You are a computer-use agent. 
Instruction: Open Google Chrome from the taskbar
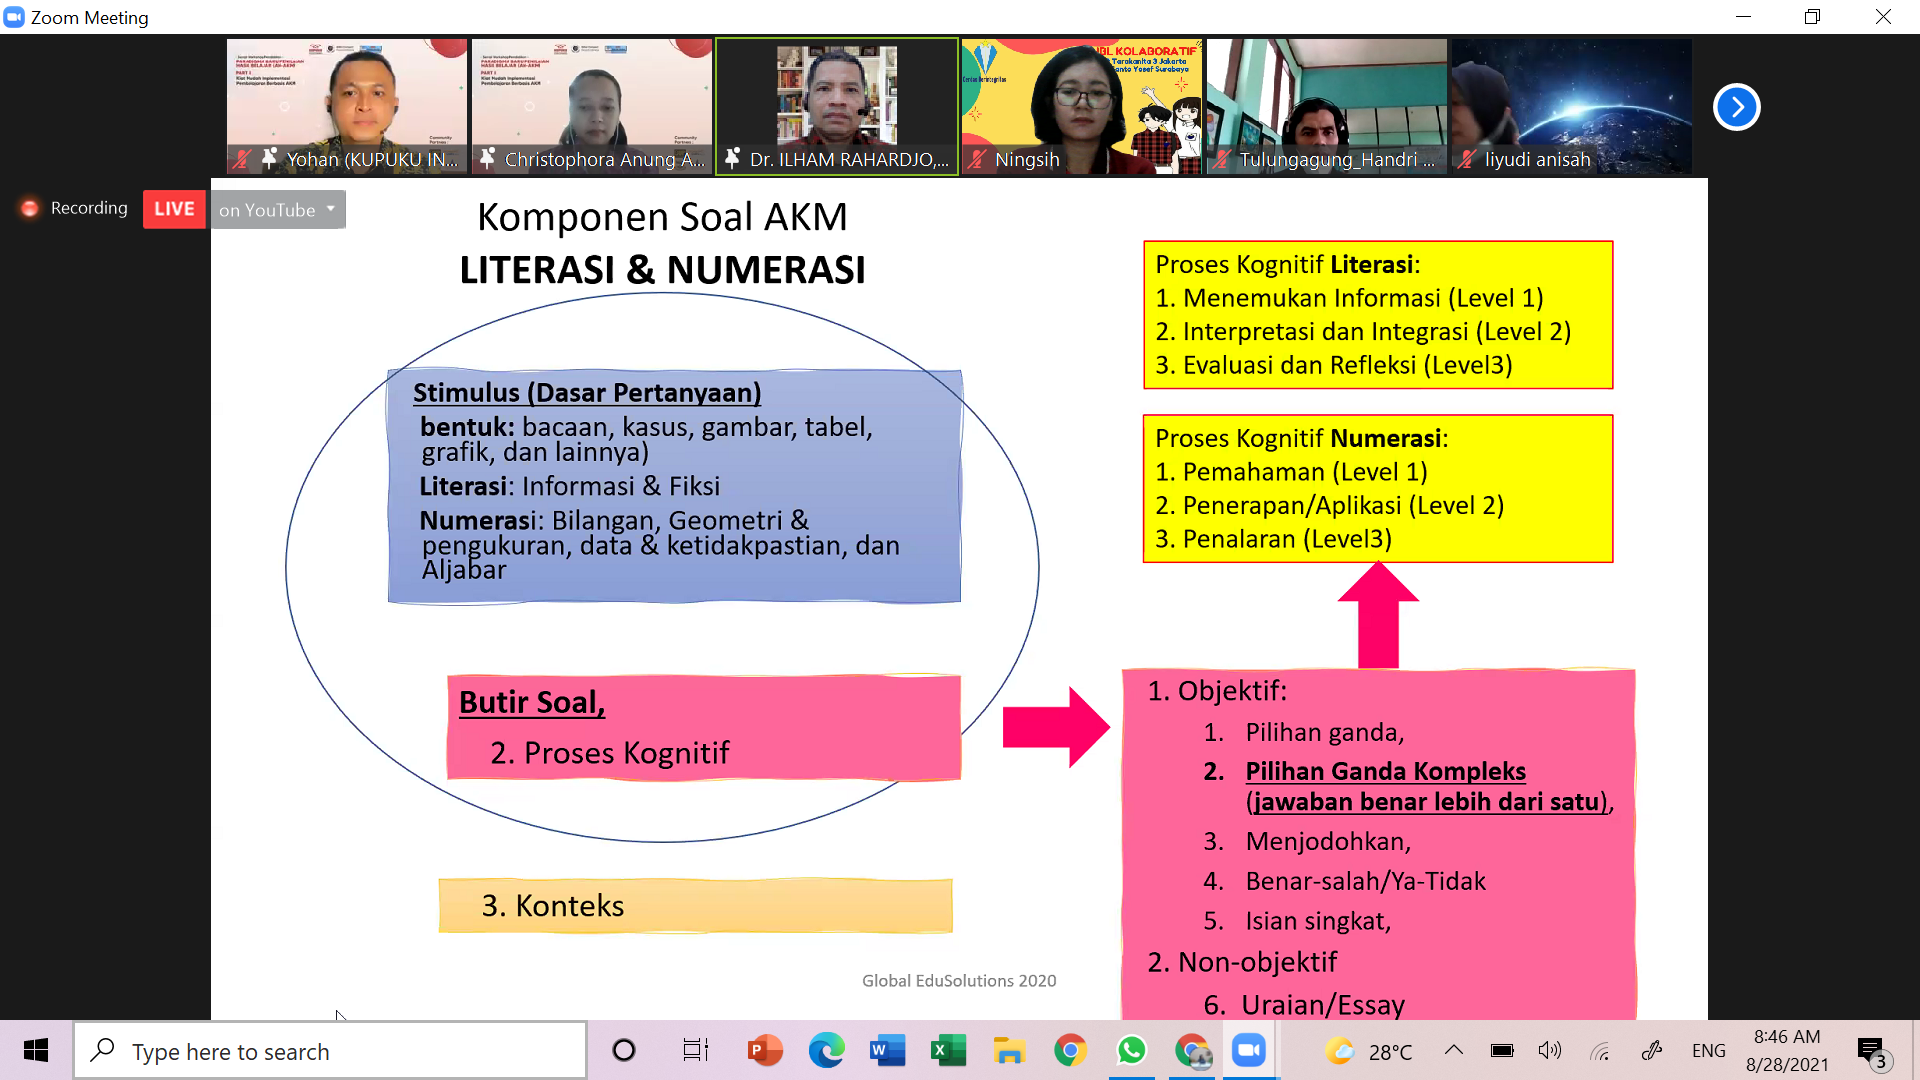coord(1070,1050)
